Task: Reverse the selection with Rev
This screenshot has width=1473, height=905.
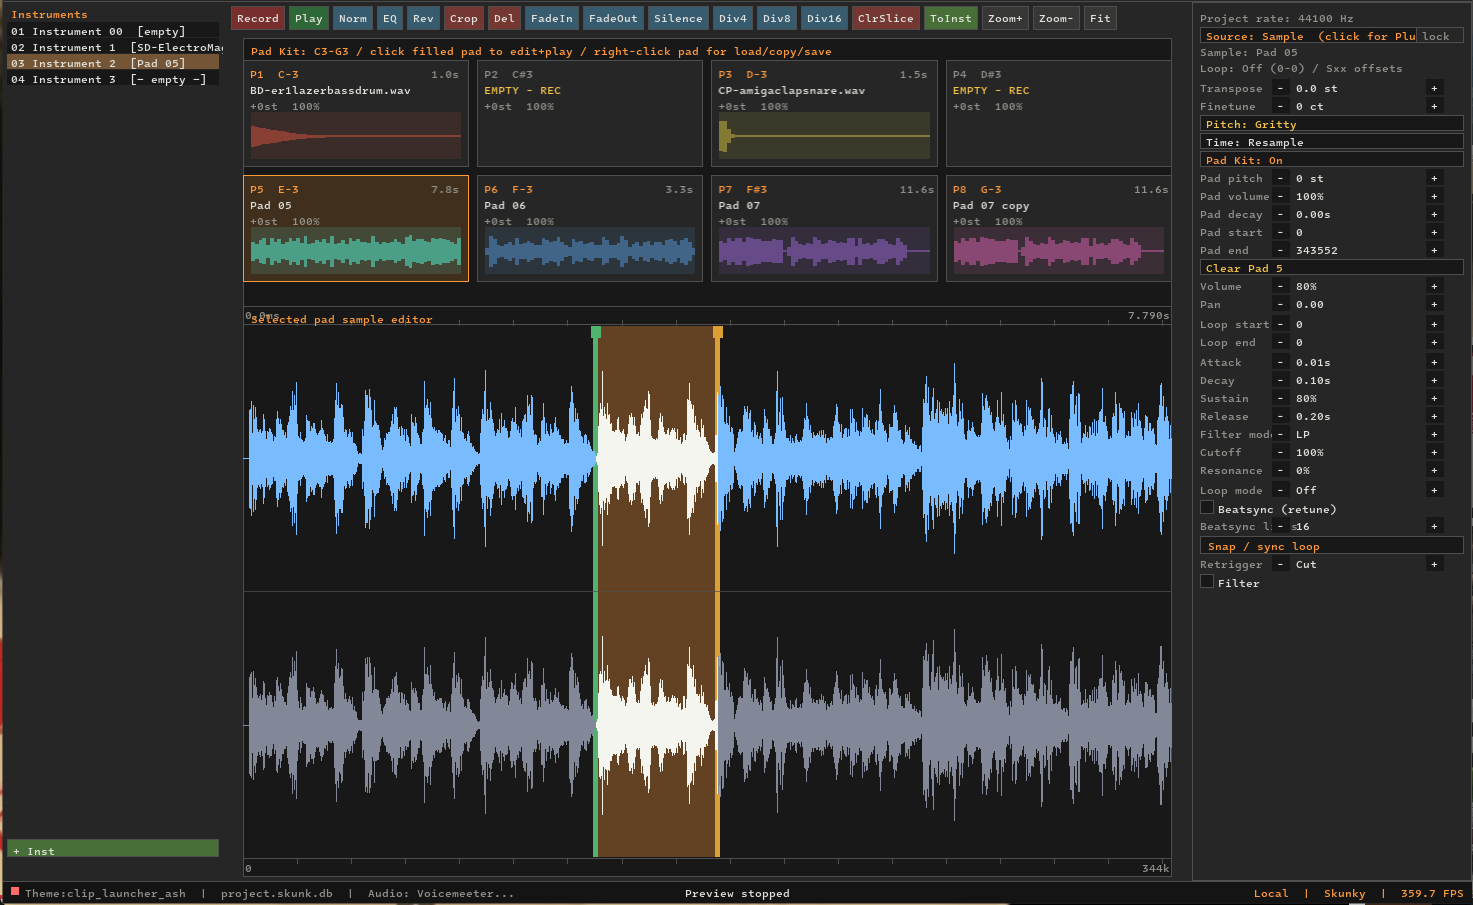Action: 423,18
